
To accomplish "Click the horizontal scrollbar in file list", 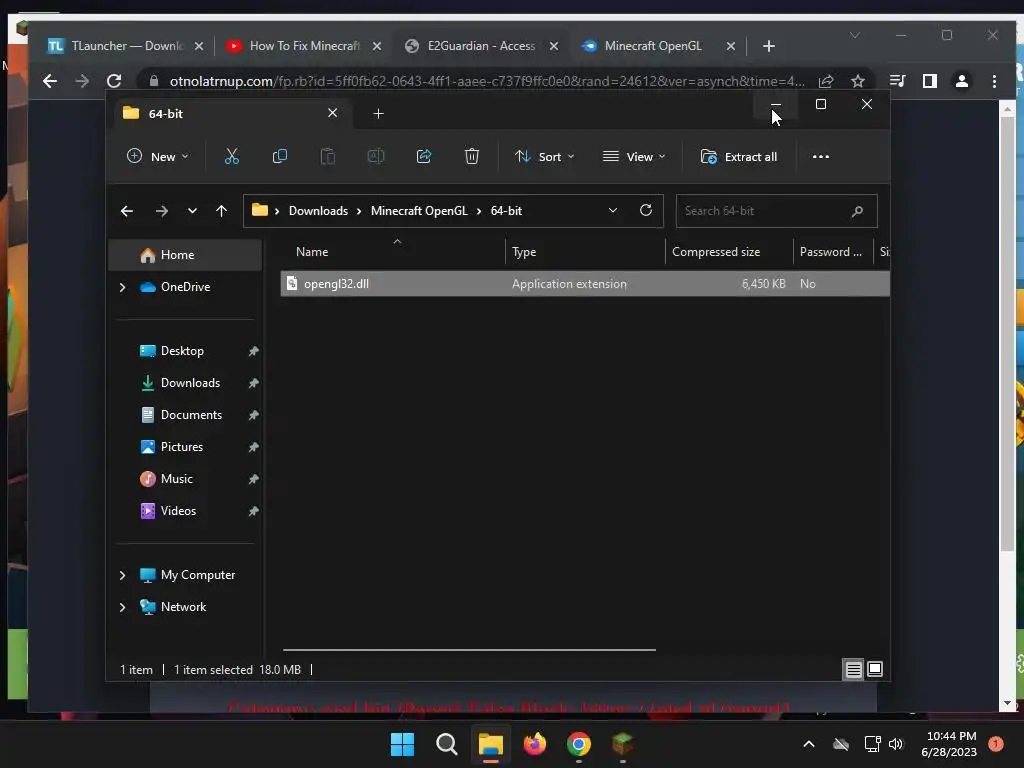I will (x=469, y=650).
